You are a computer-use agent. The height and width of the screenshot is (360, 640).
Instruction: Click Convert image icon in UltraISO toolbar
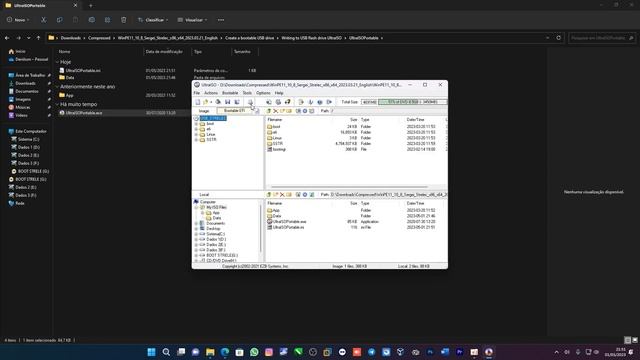click(287, 102)
